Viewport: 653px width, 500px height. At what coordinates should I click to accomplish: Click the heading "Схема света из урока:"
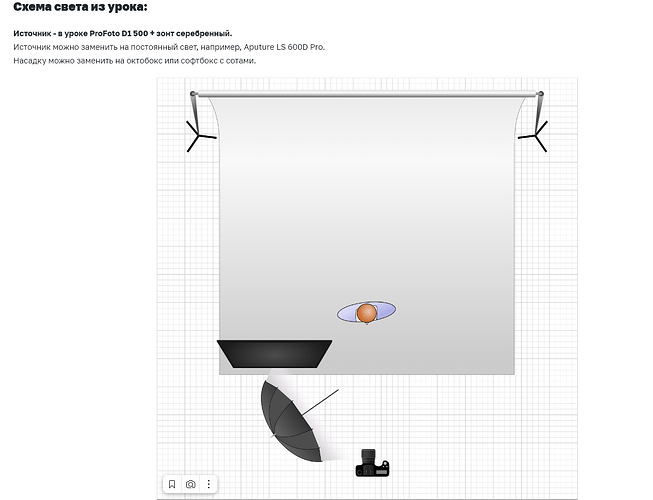(x=80, y=9)
